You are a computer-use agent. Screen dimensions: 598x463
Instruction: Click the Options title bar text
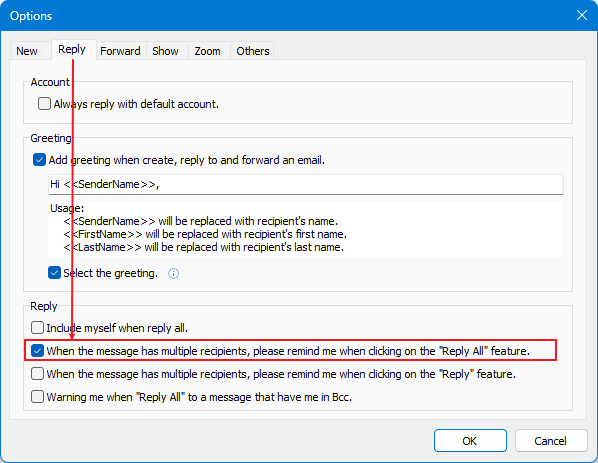tap(31, 16)
